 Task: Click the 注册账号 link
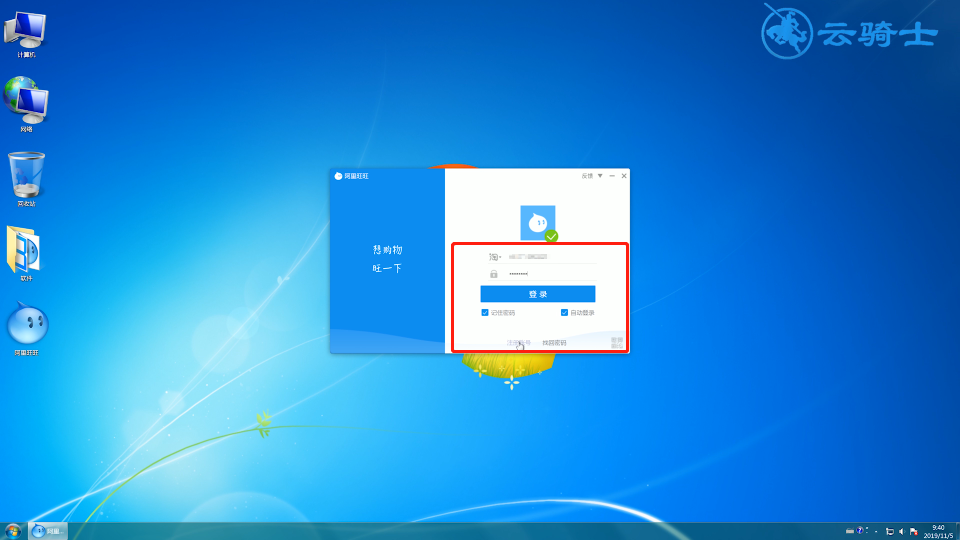click(519, 343)
